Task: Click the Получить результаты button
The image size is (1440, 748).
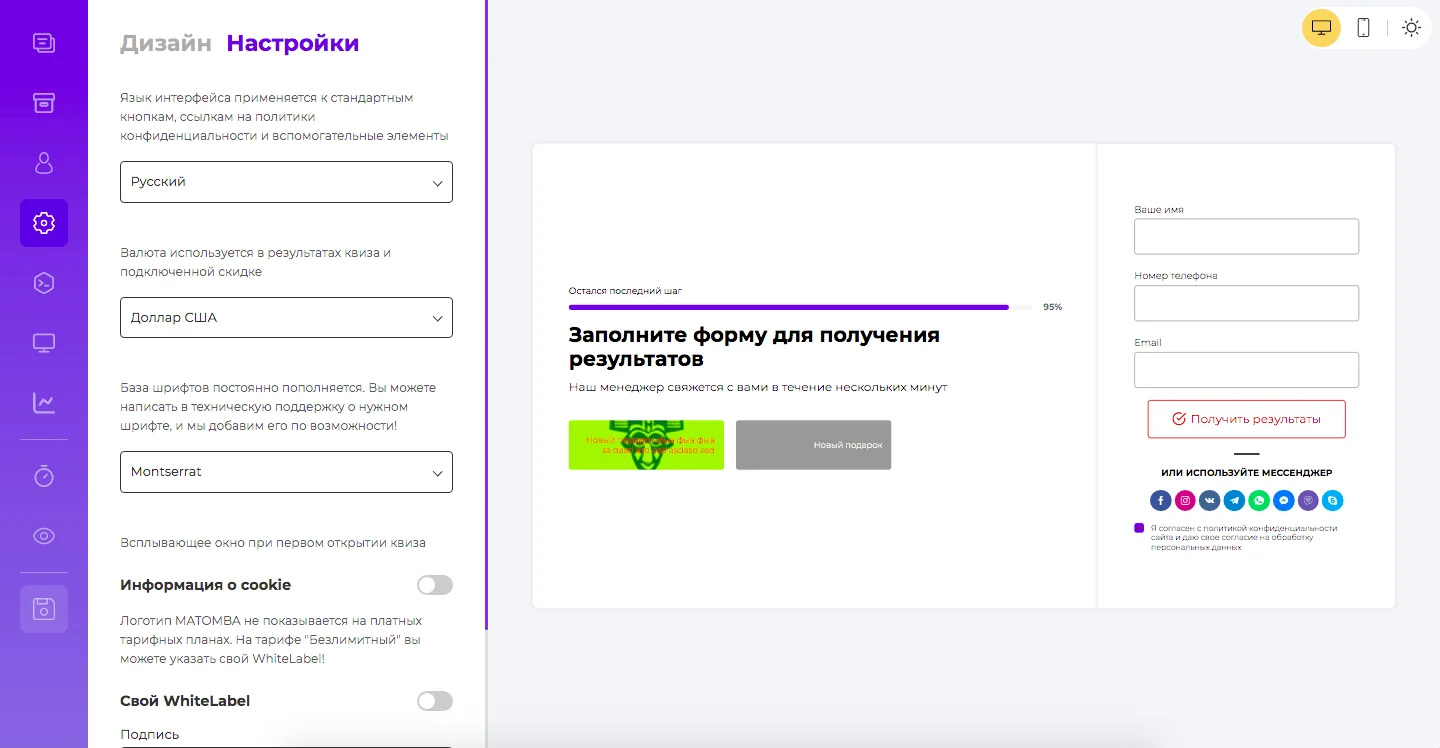Action: pyautogui.click(x=1246, y=419)
